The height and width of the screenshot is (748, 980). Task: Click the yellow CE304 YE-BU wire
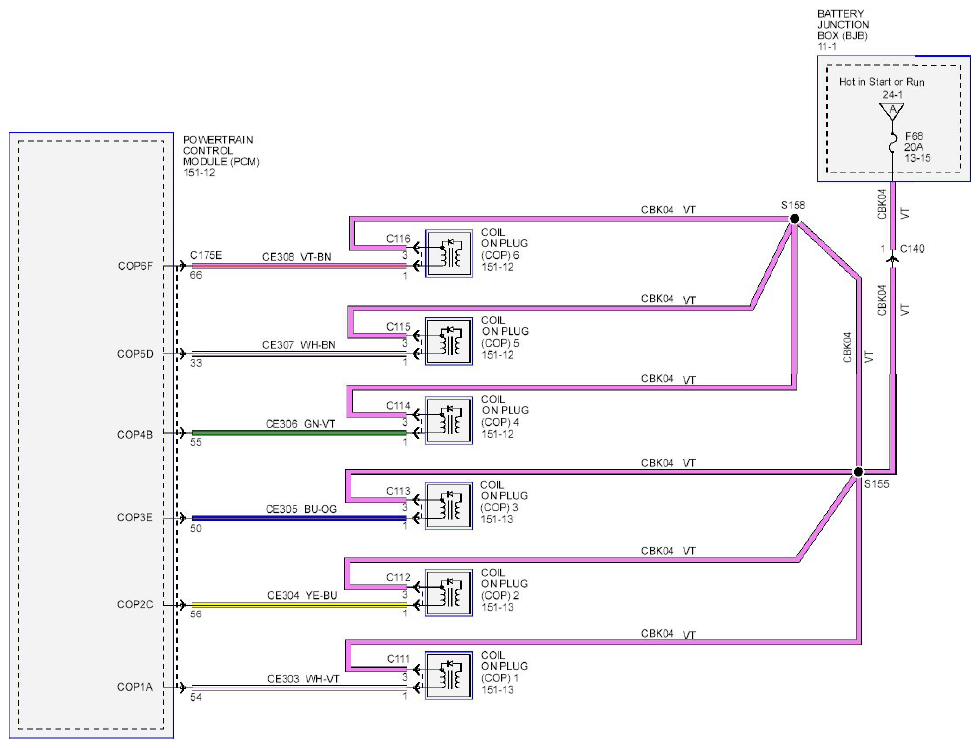[299, 605]
